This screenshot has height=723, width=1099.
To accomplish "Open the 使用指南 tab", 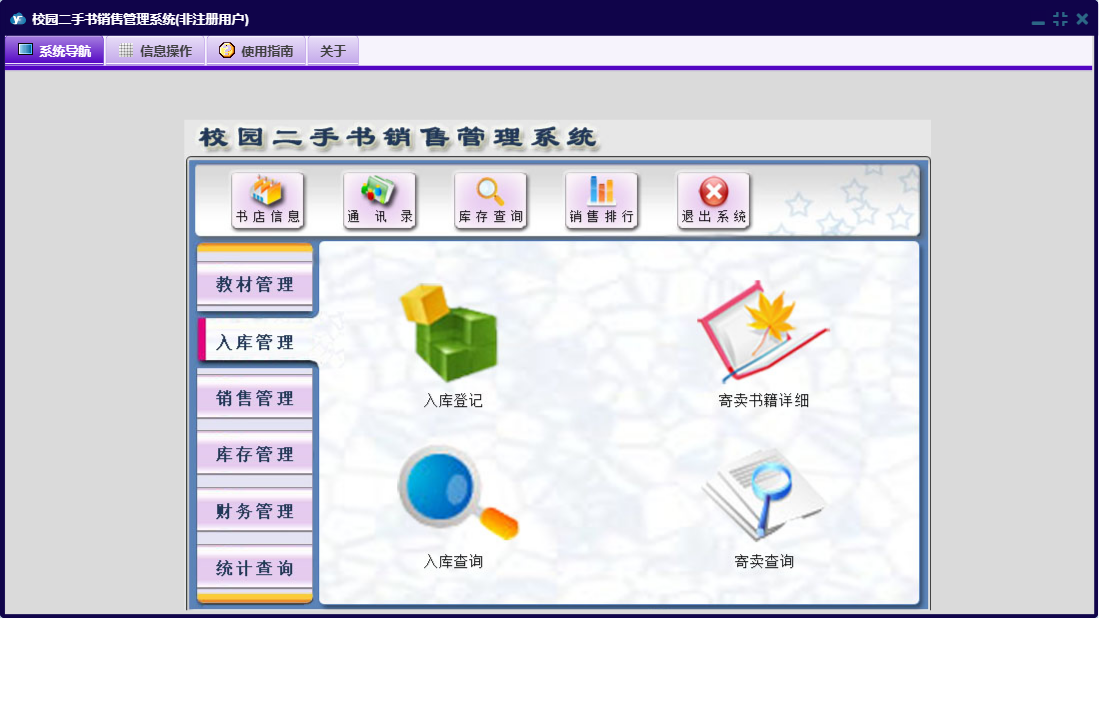I will [x=257, y=50].
